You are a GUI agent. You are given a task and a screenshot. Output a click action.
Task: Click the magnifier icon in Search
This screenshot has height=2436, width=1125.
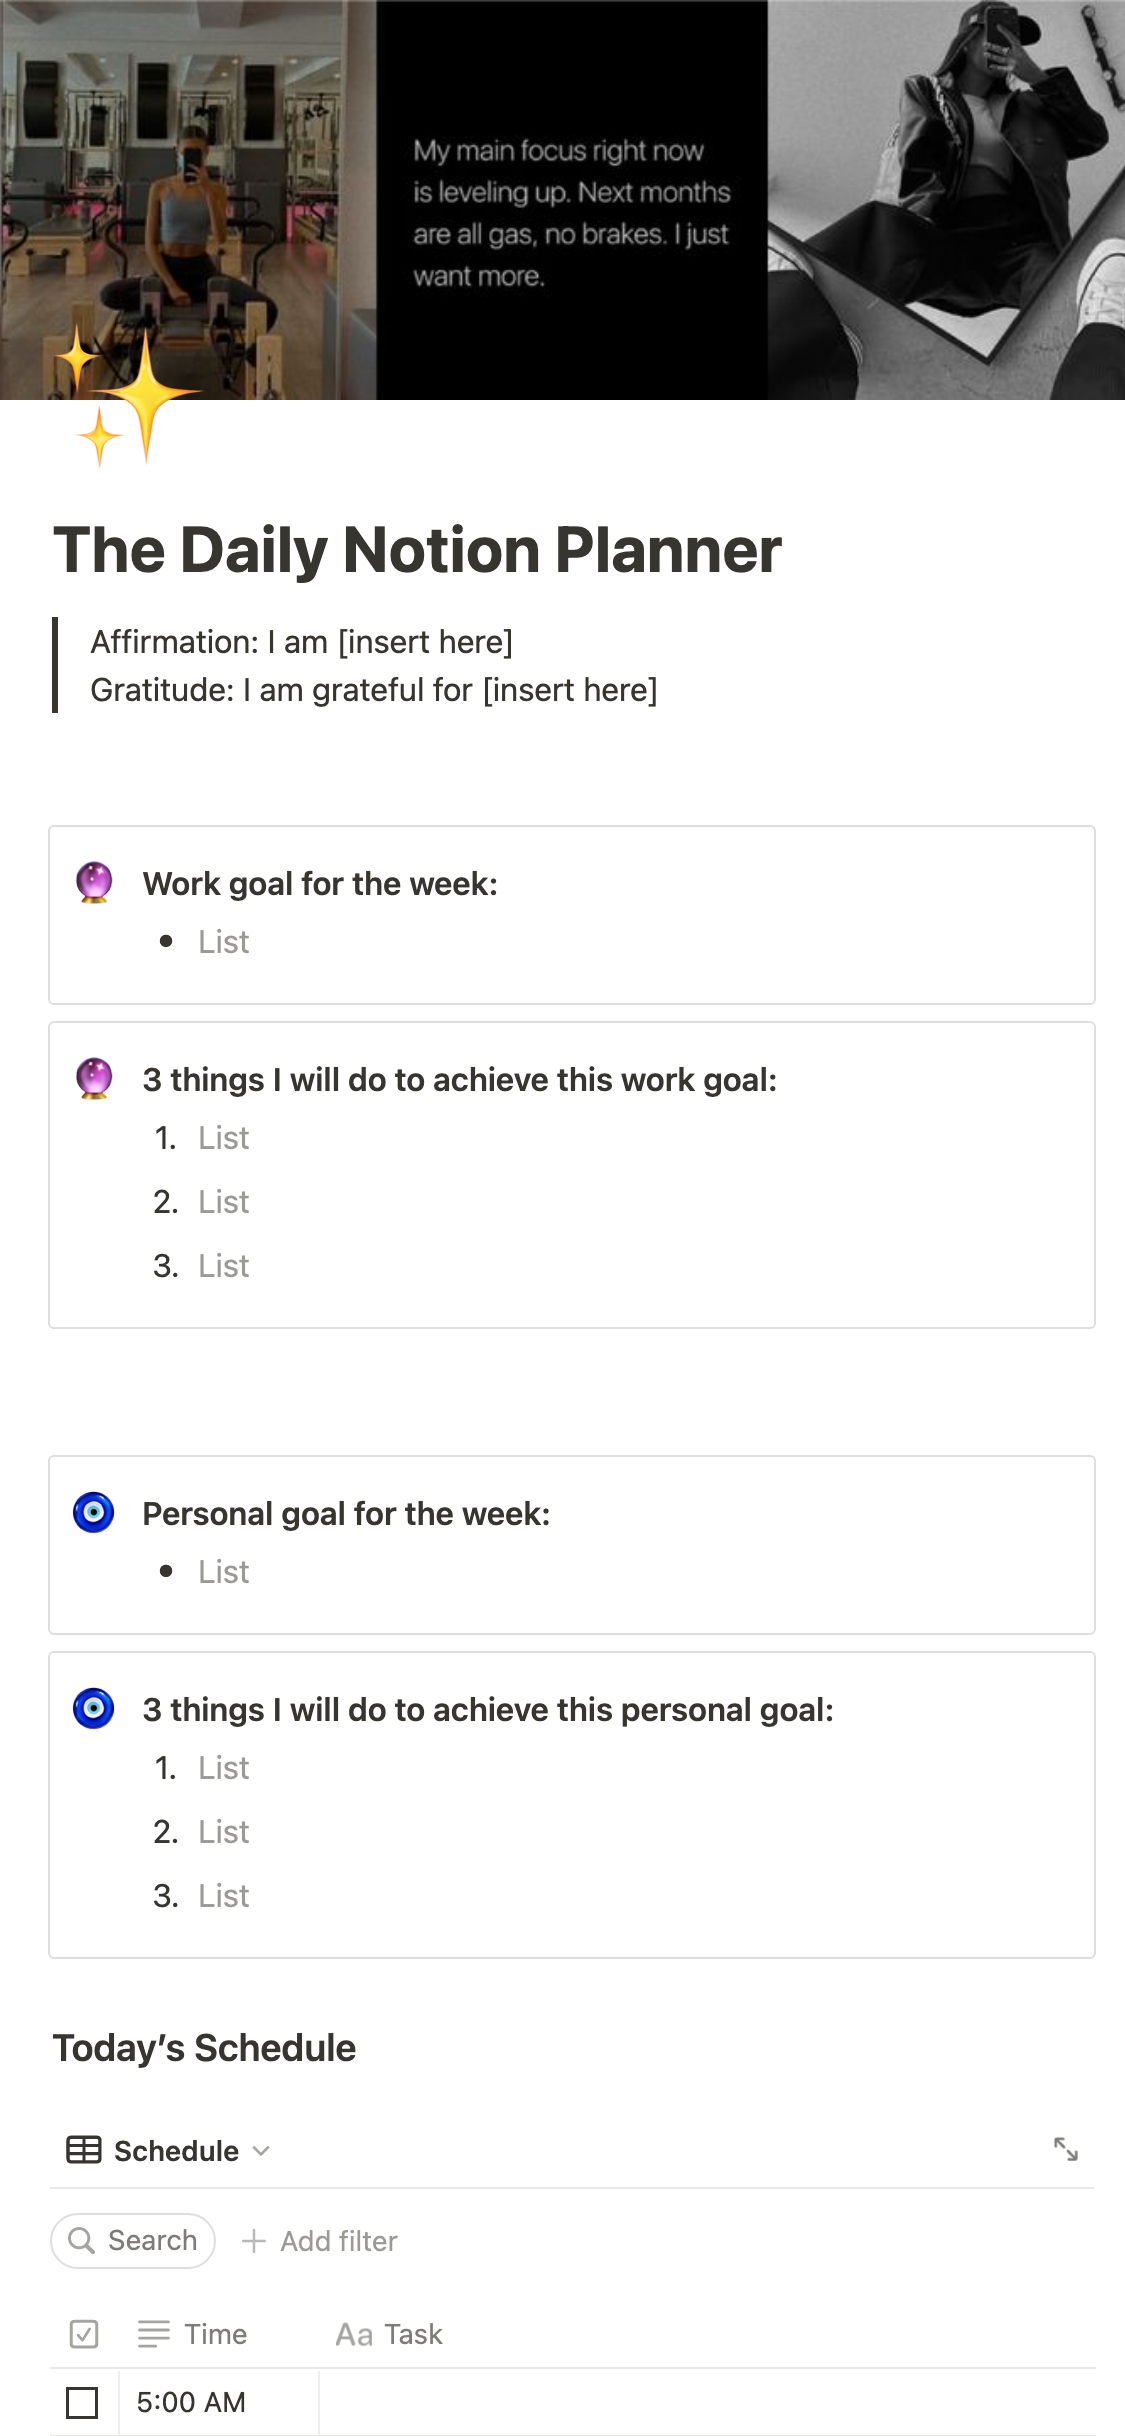(x=81, y=2240)
